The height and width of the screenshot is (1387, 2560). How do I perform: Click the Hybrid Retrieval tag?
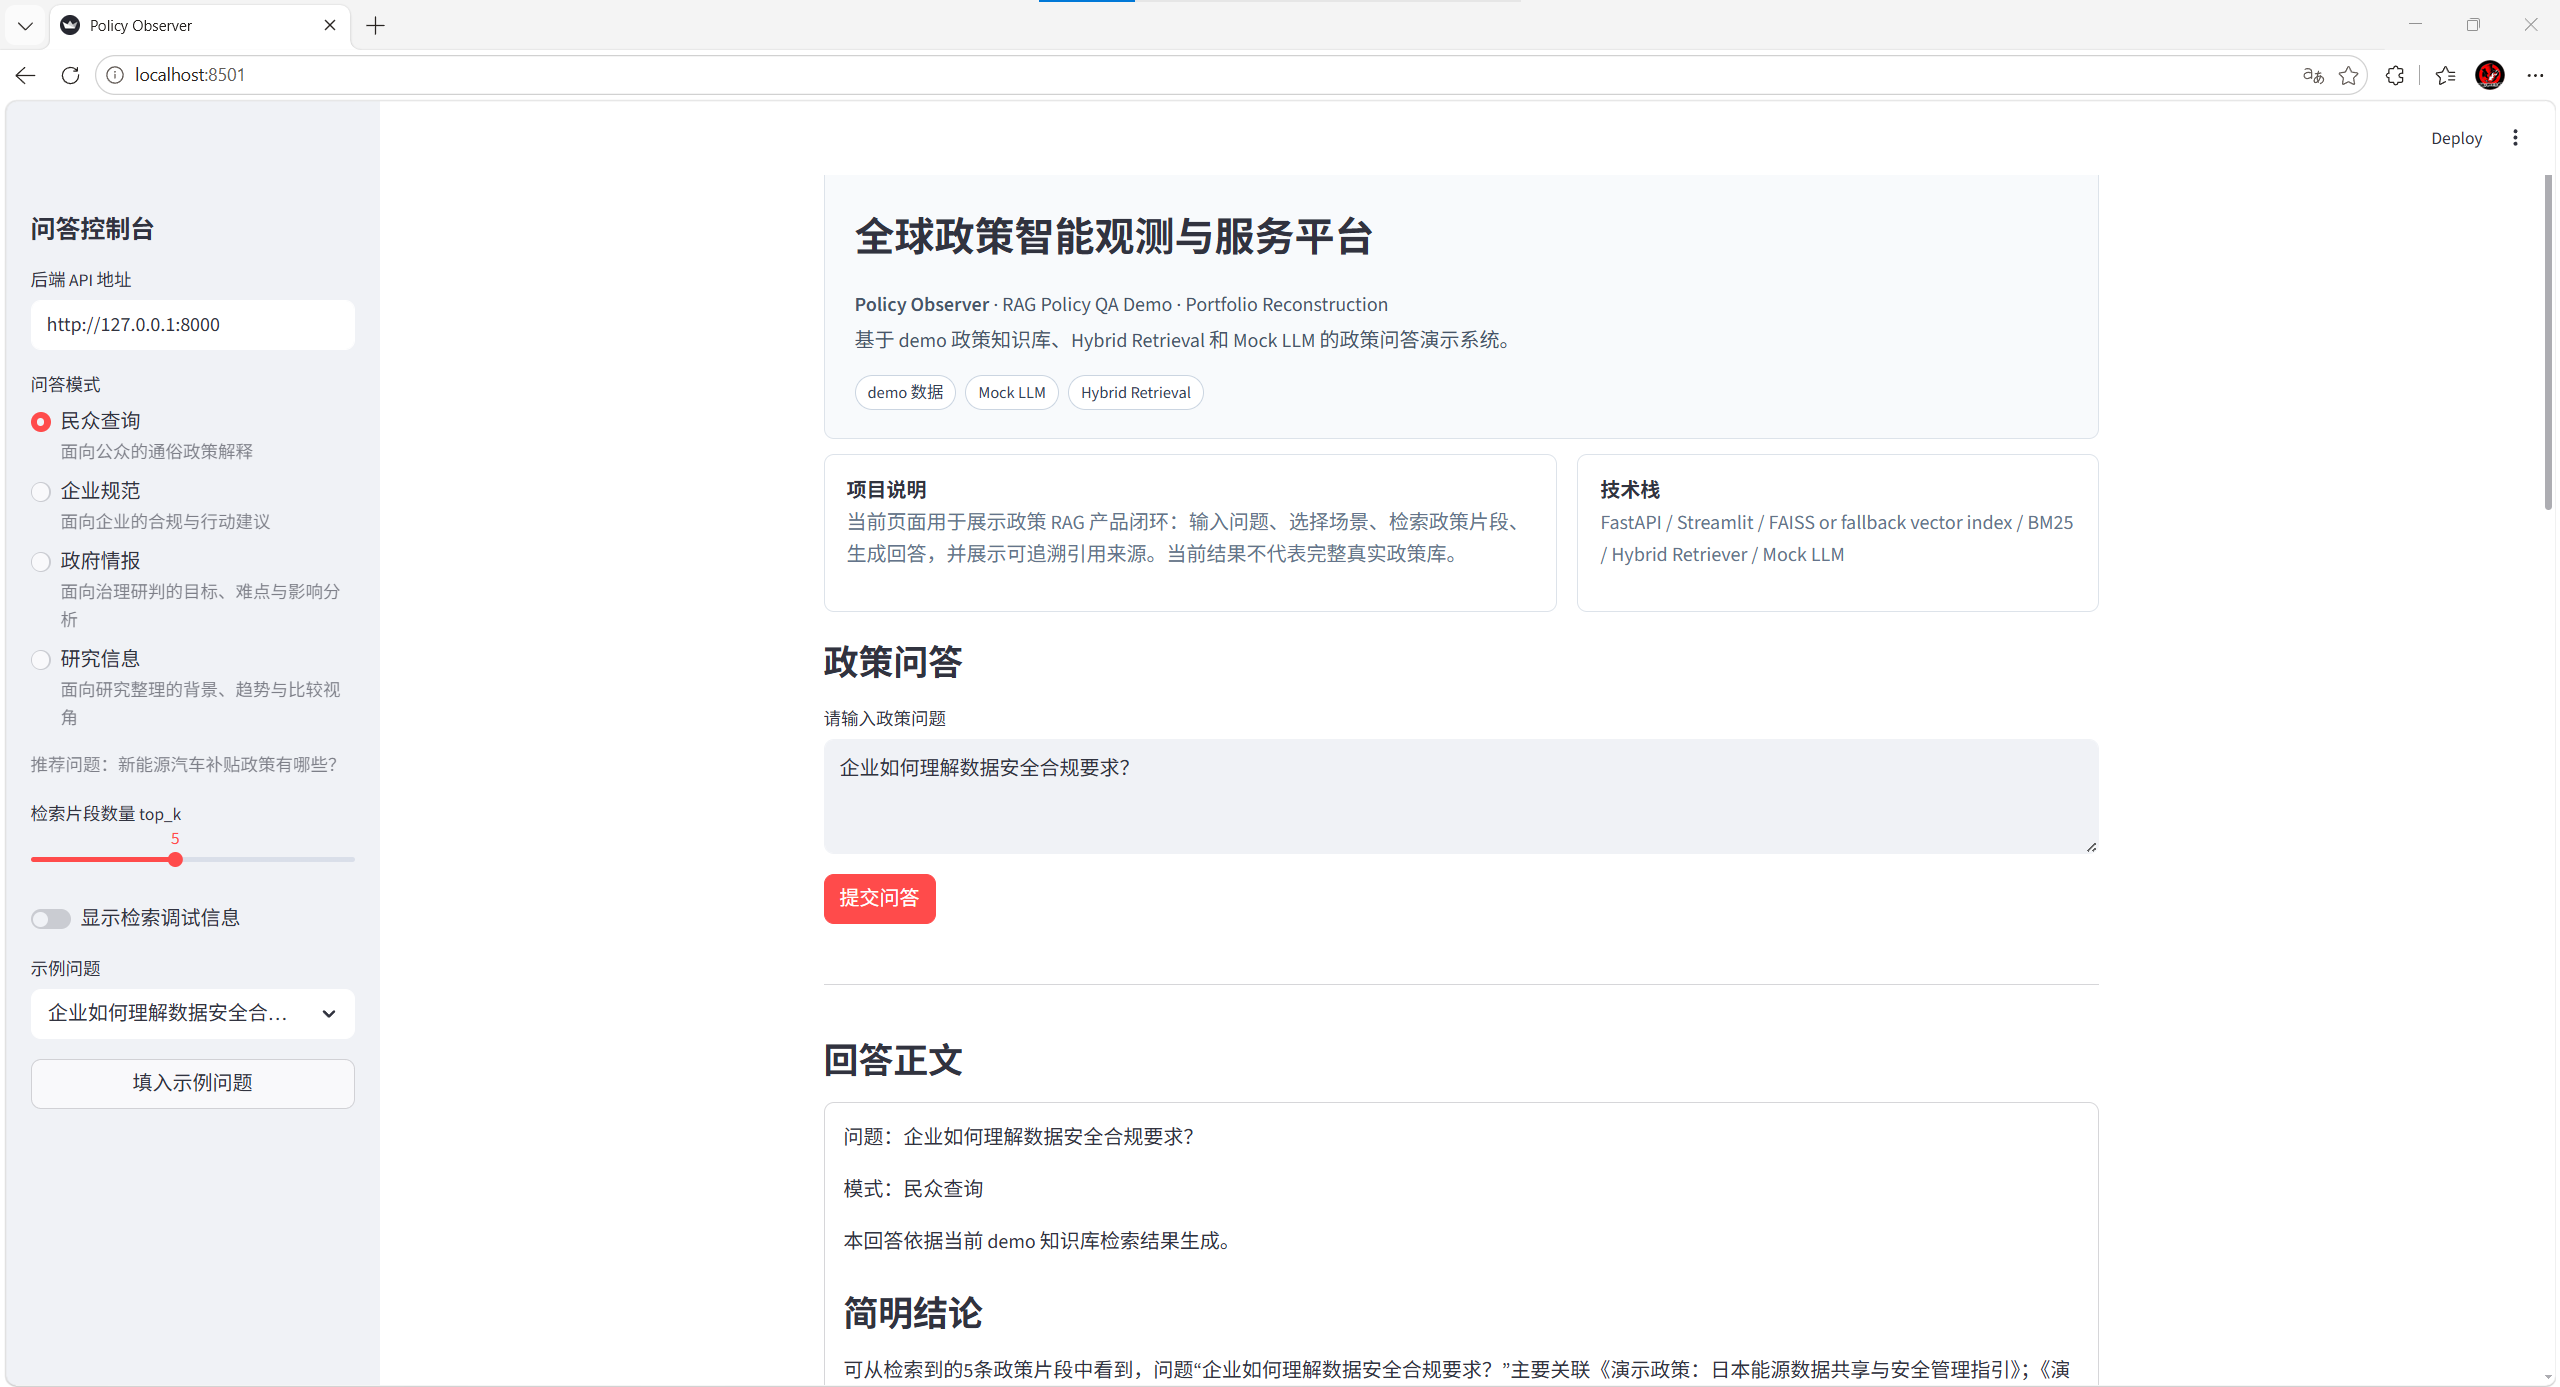pyautogui.click(x=1135, y=393)
